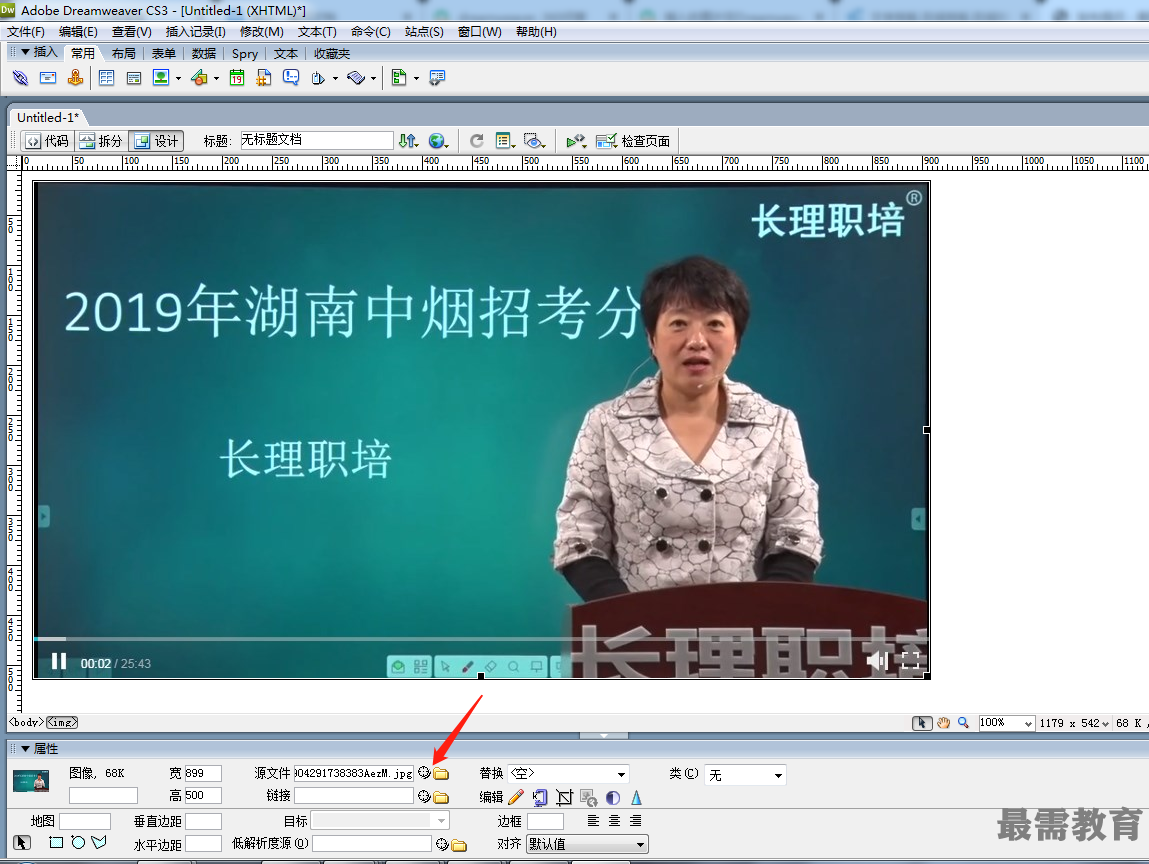Switch to the 收藏夹 insert tab

click(x=332, y=53)
